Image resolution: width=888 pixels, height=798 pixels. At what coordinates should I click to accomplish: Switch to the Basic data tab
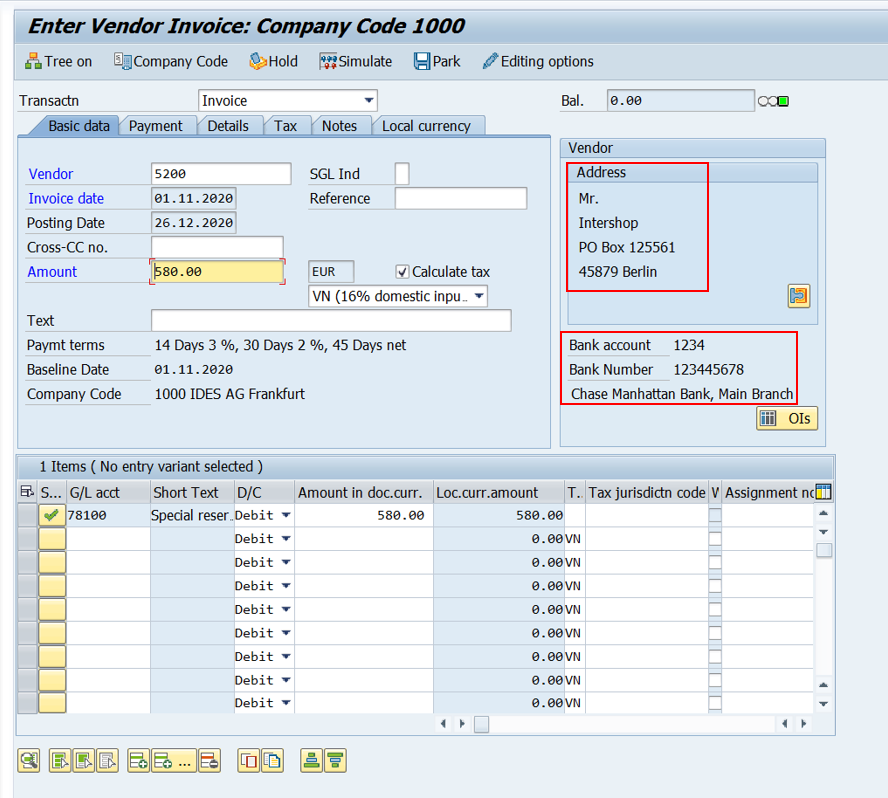(79, 126)
